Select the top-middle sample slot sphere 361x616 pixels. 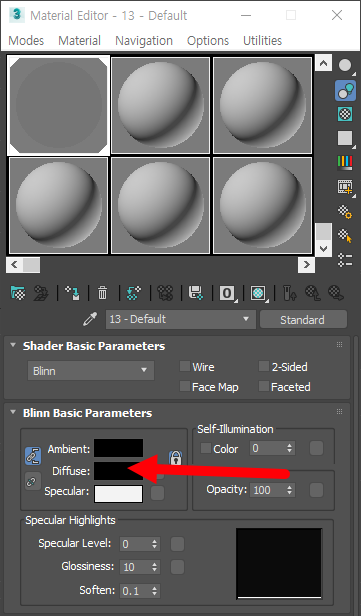160,105
